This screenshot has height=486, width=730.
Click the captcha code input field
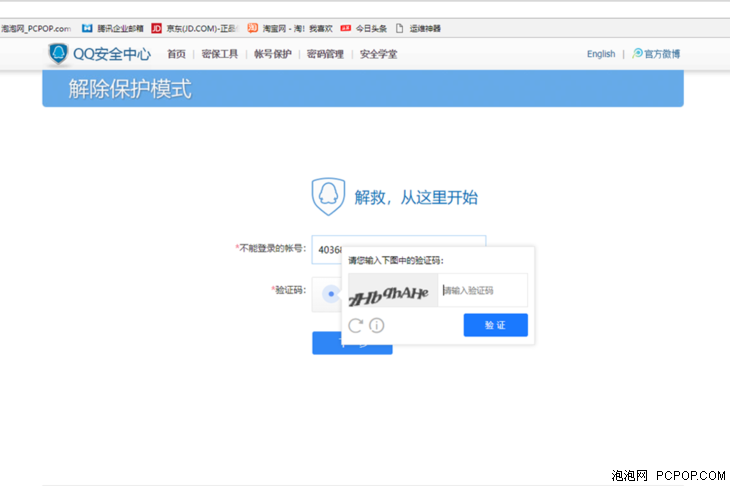click(483, 290)
